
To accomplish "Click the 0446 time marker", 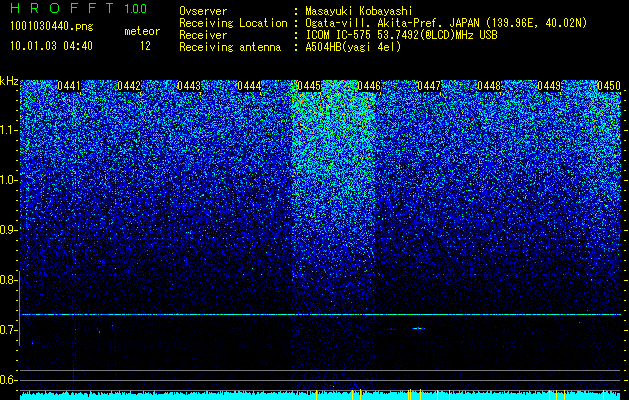I will (x=369, y=86).
